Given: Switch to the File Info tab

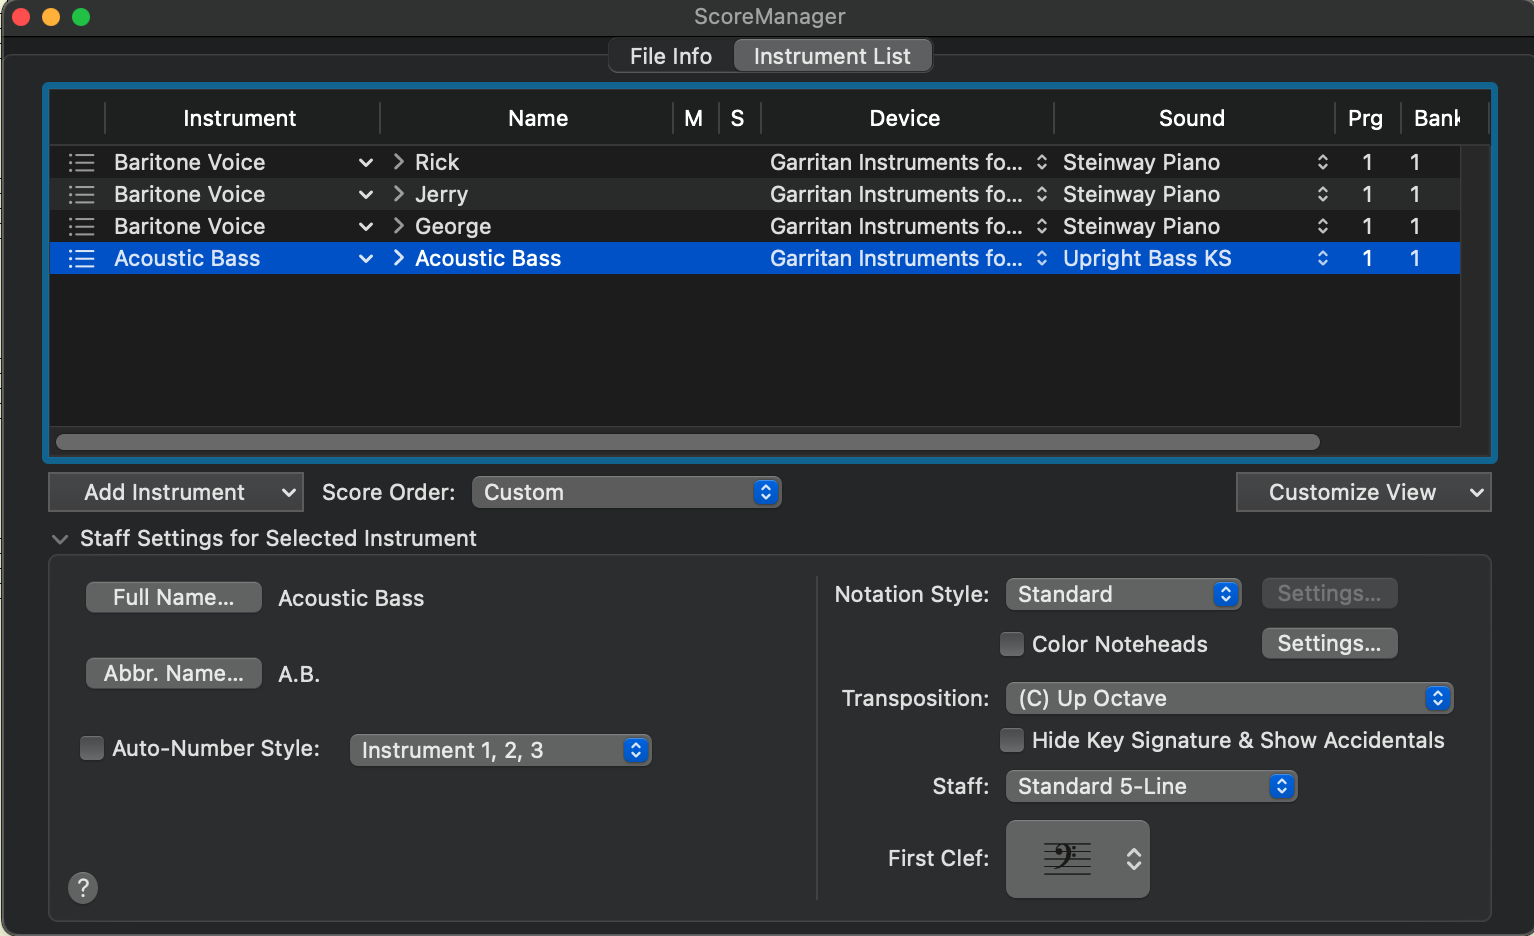Looking at the screenshot, I should click(670, 56).
